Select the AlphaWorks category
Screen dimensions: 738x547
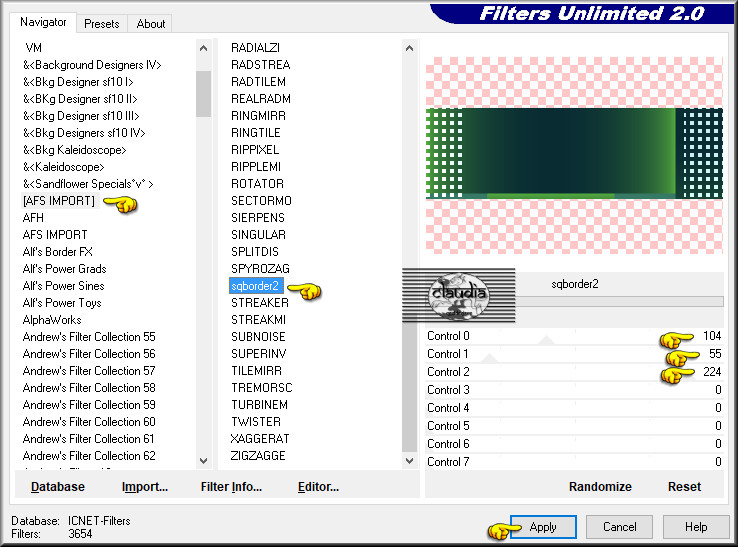pos(52,320)
